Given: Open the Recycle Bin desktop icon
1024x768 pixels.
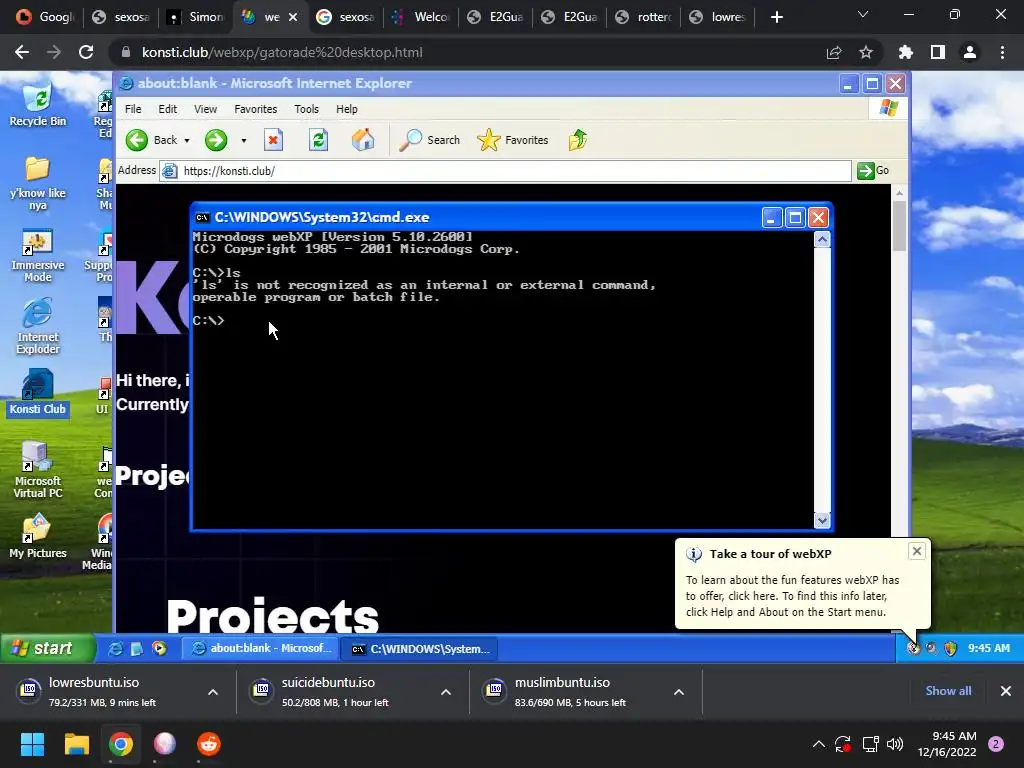Looking at the screenshot, I should 38,104.
